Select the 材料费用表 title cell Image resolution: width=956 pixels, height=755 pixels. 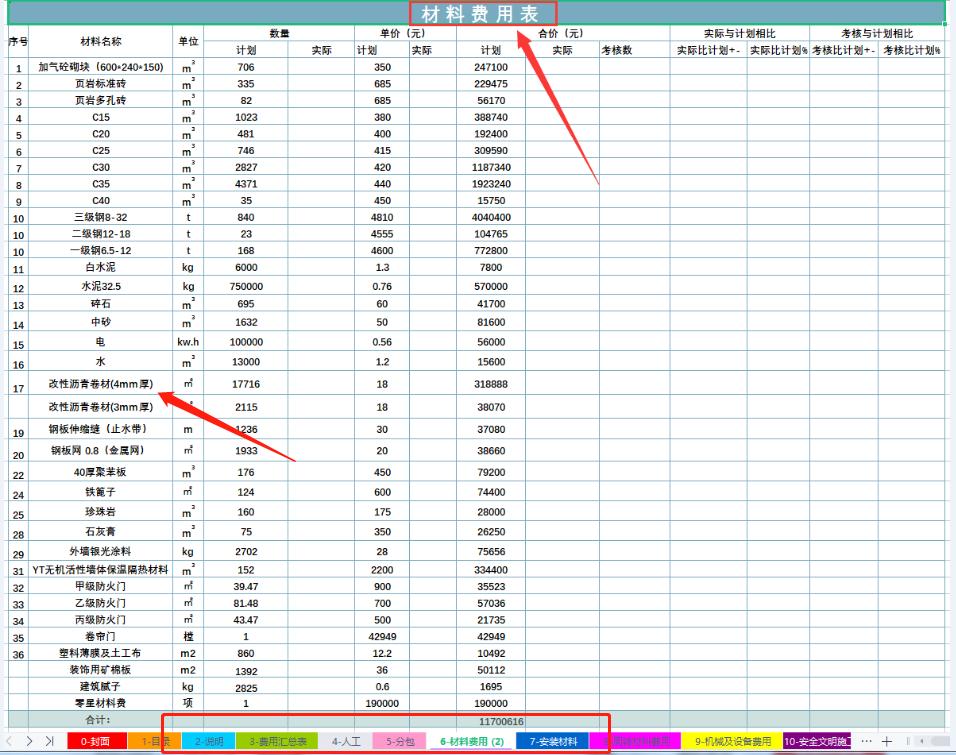tap(479, 13)
